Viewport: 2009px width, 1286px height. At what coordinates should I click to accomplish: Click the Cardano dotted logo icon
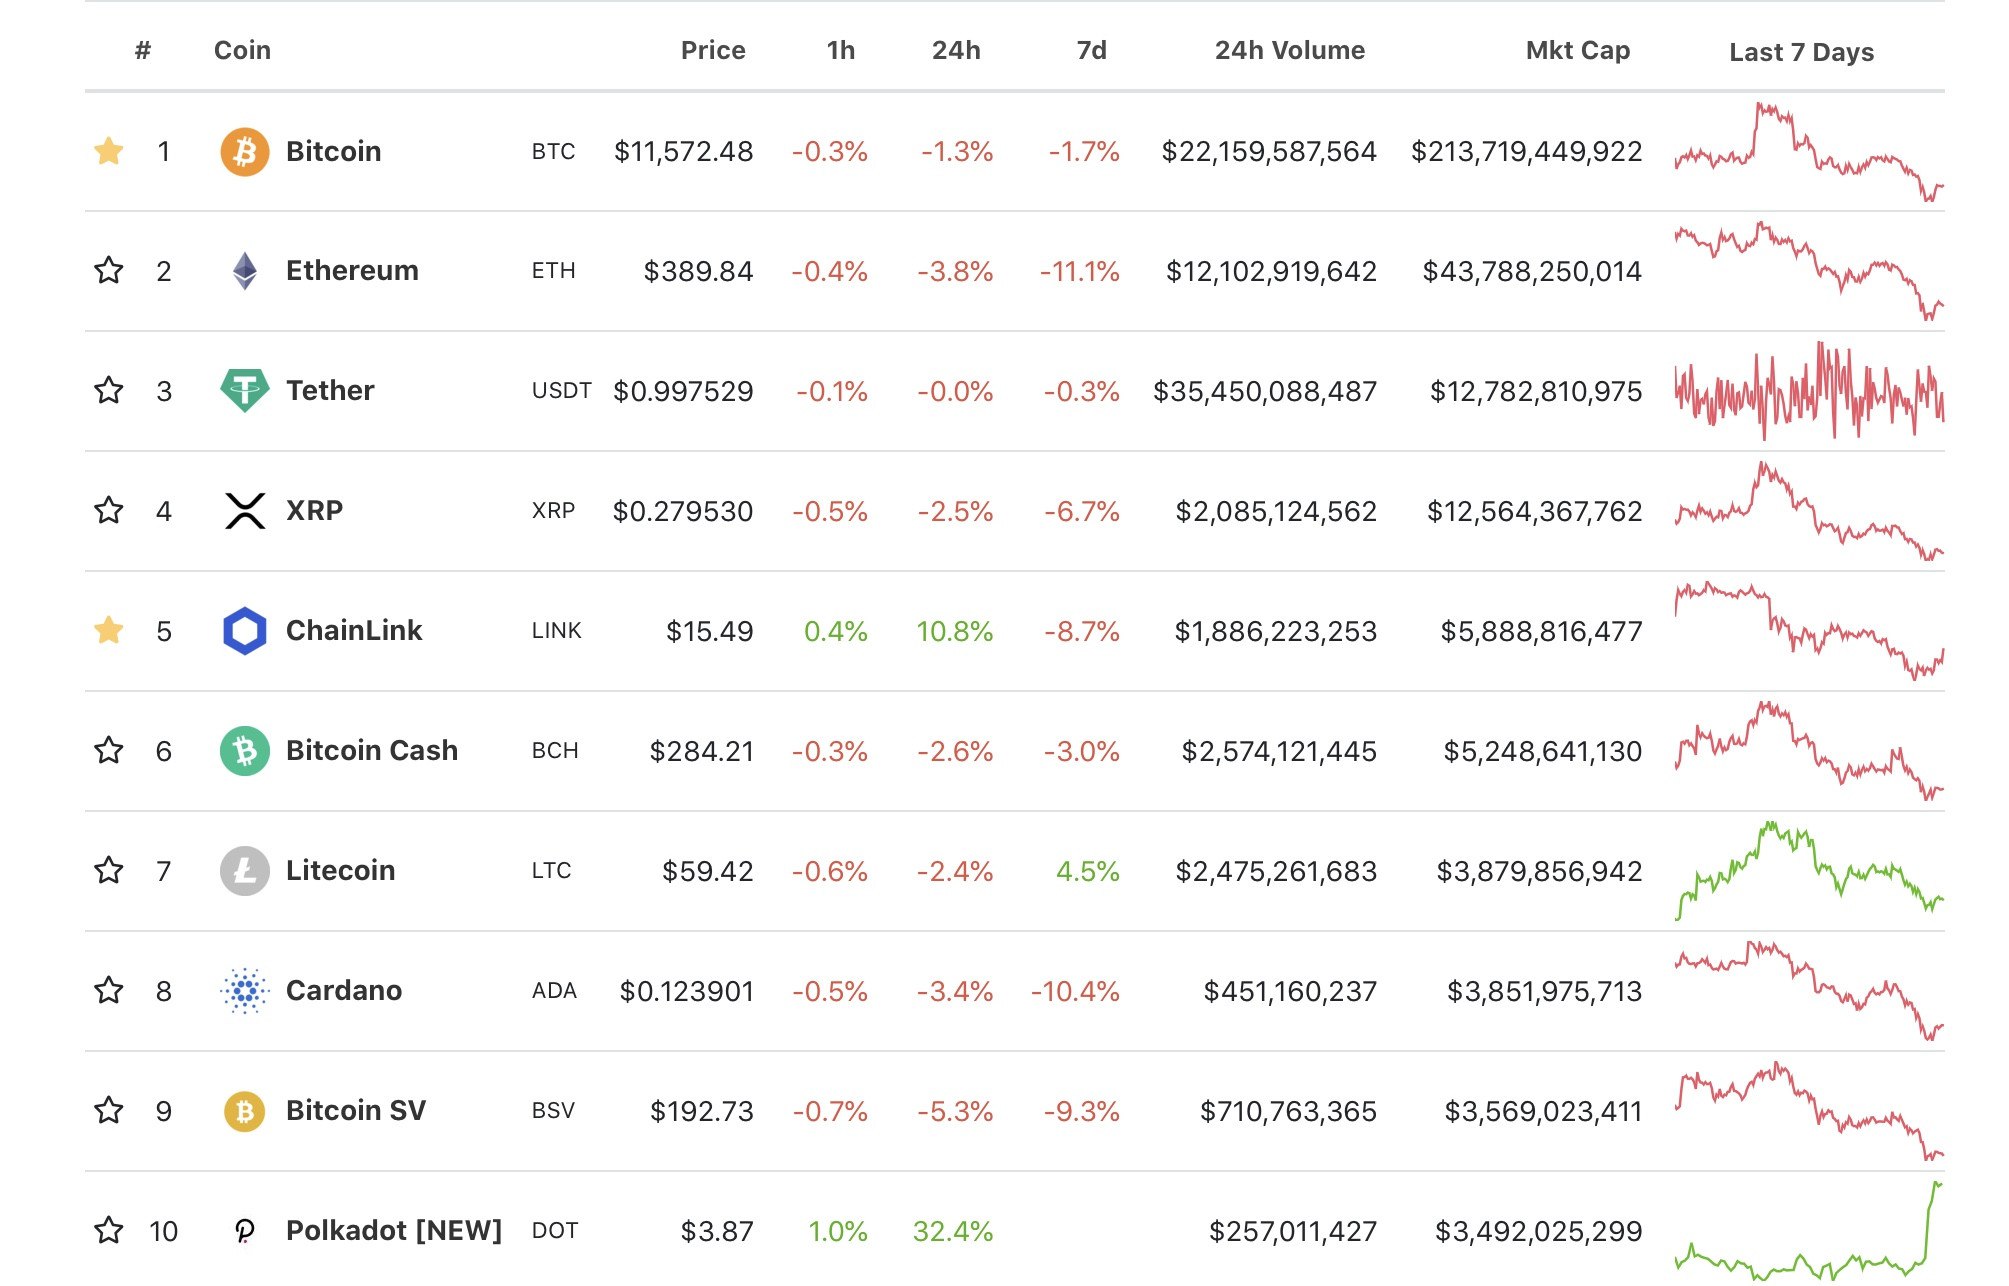tap(244, 991)
